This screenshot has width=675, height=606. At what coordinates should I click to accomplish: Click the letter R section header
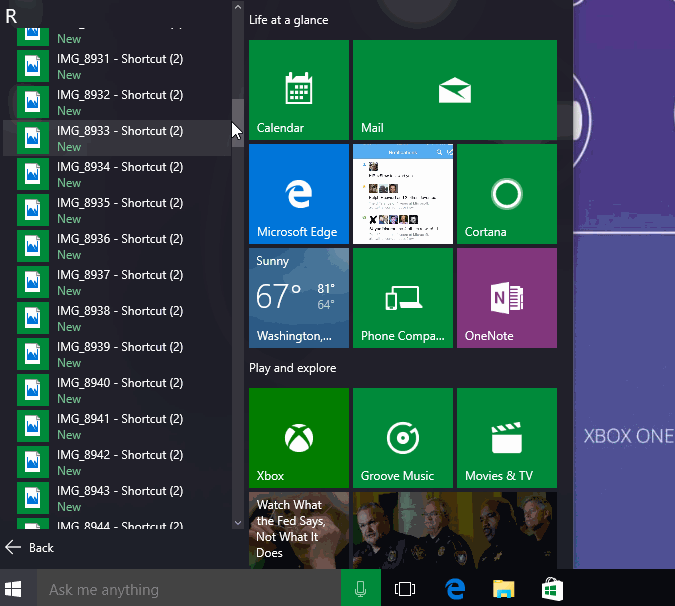pos(11,16)
